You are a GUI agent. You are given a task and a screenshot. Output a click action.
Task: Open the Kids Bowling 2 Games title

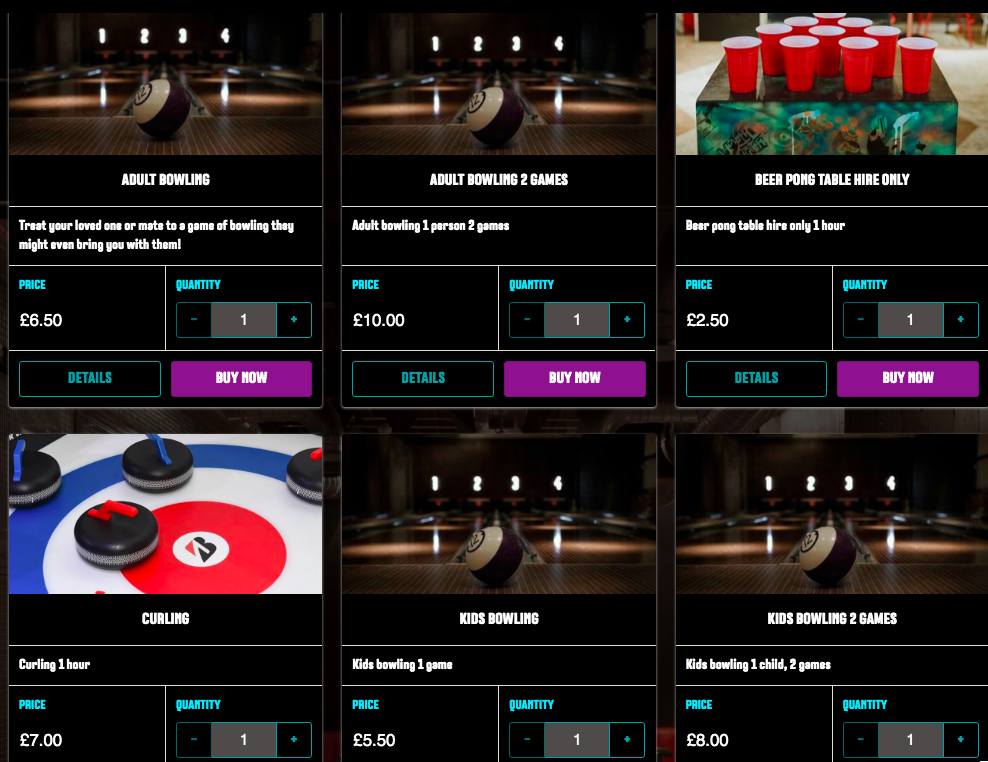832,619
